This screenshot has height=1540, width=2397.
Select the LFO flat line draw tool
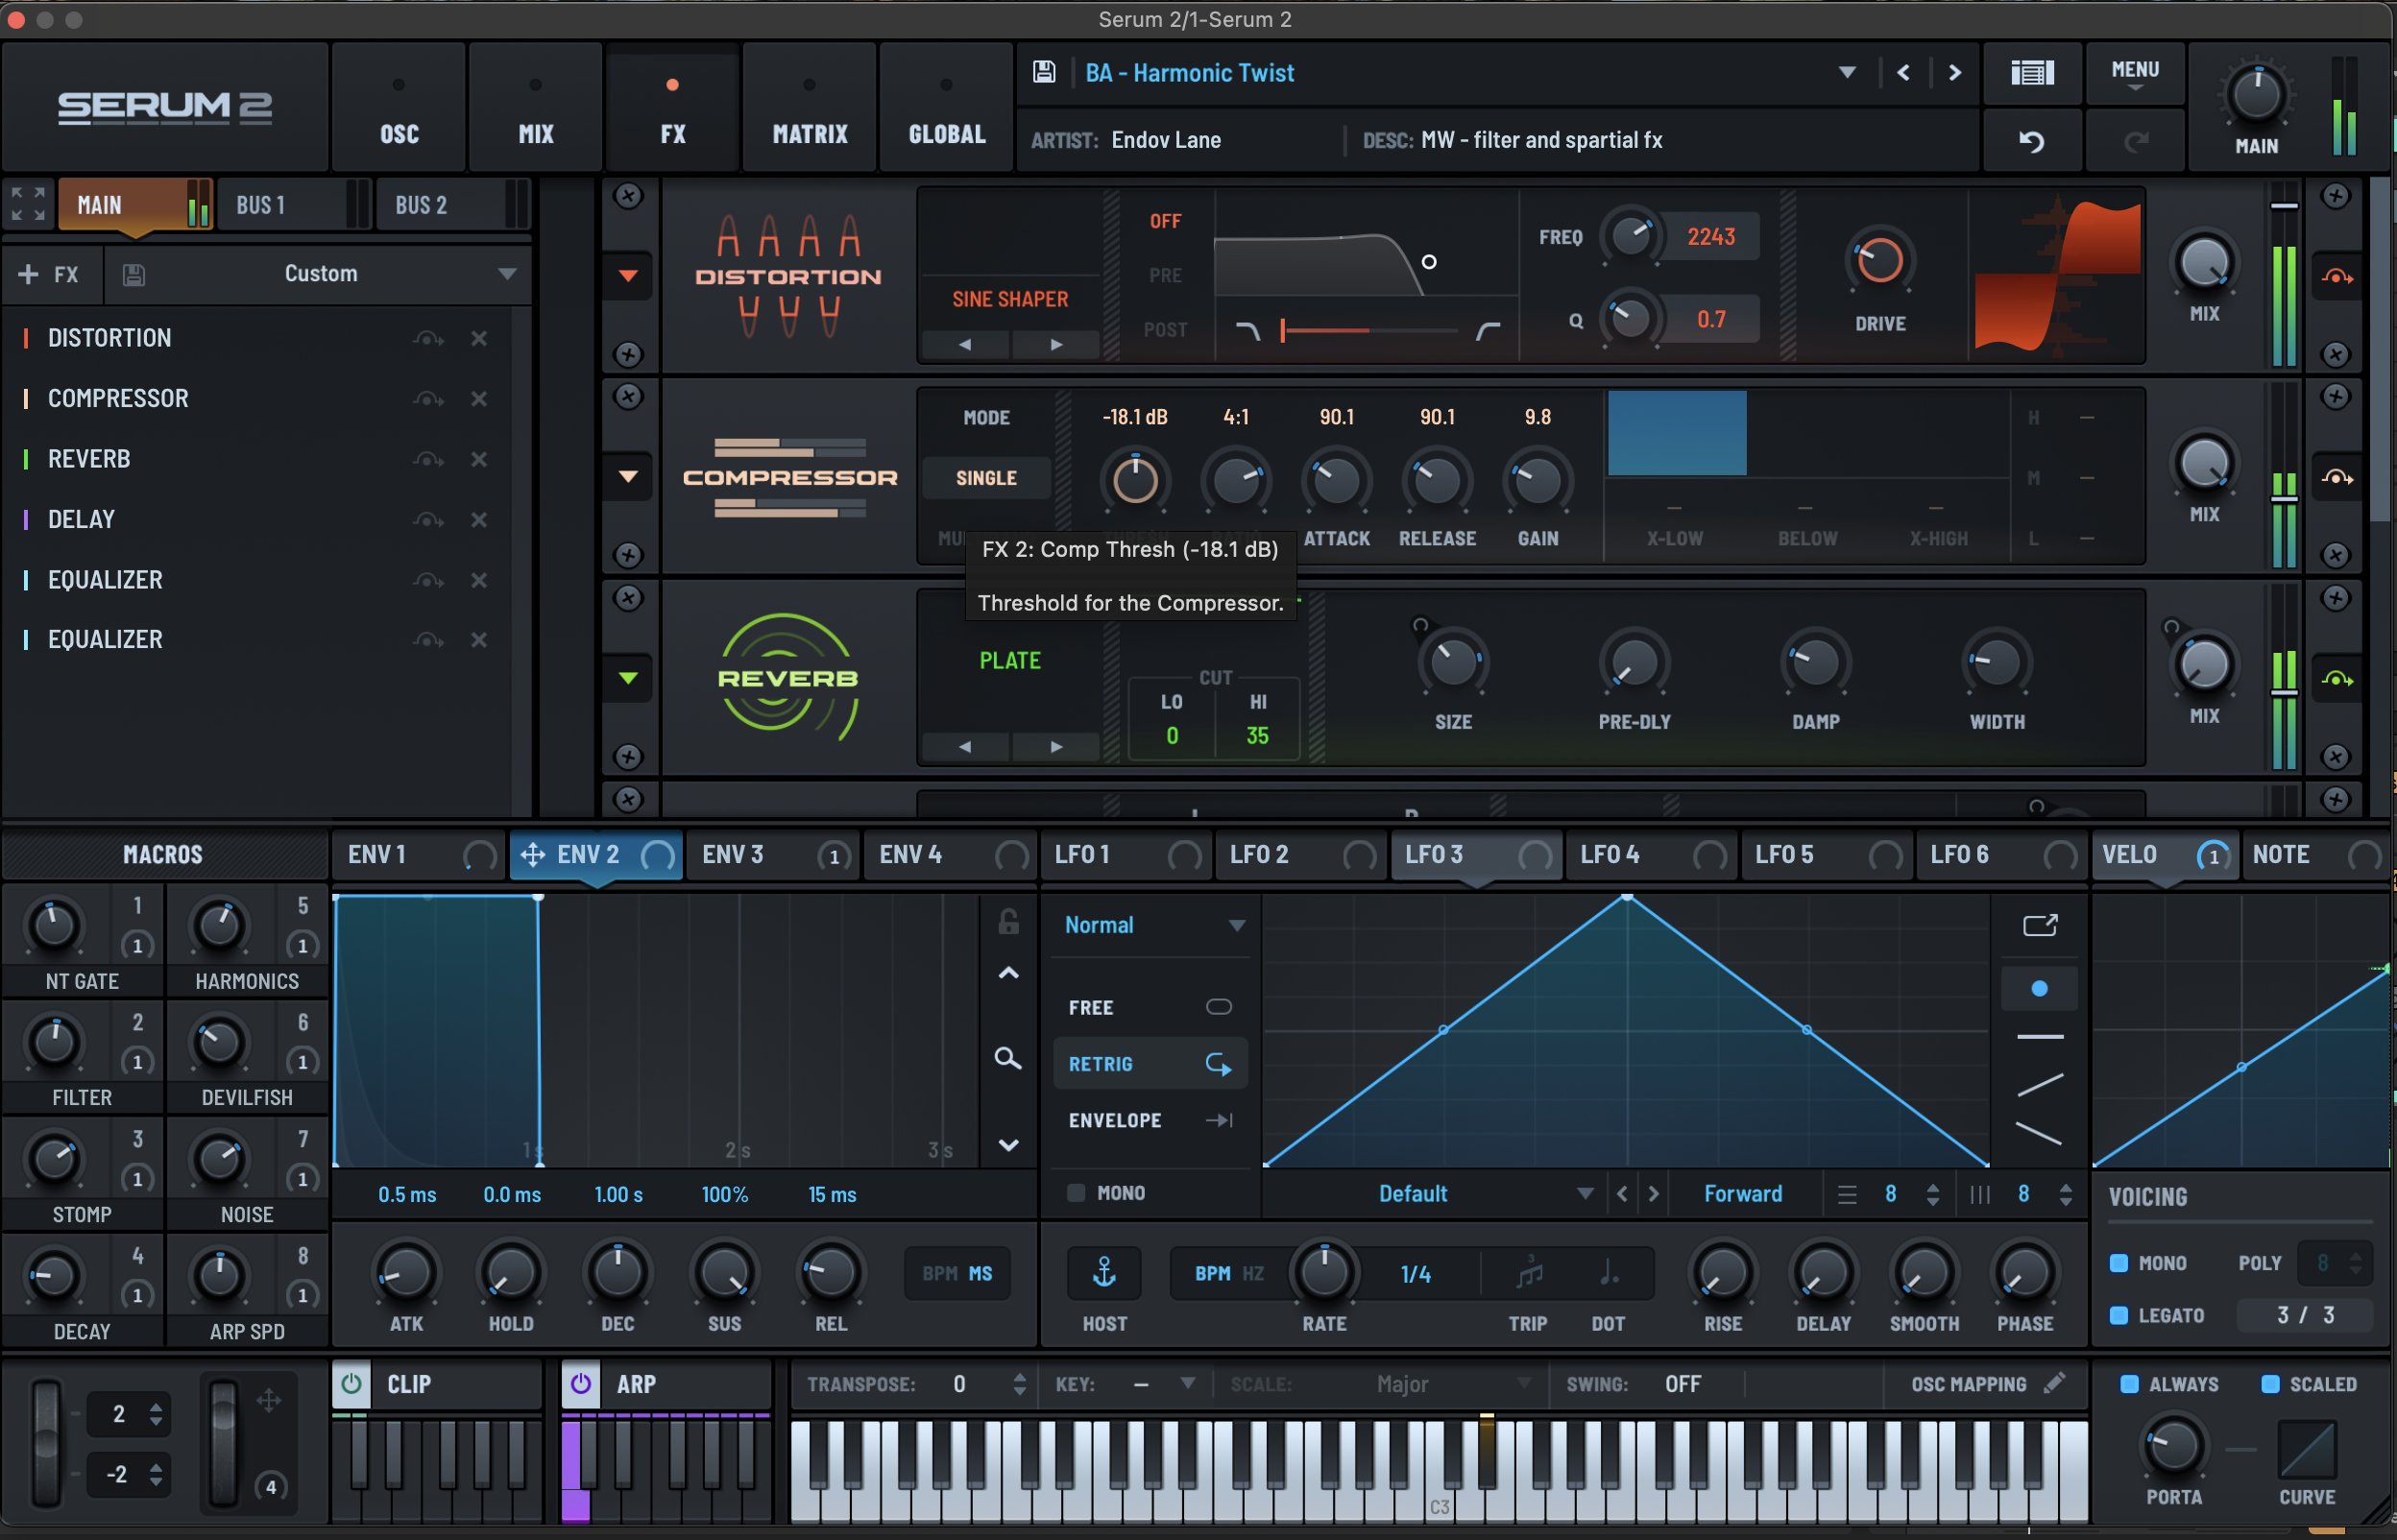2040,1037
